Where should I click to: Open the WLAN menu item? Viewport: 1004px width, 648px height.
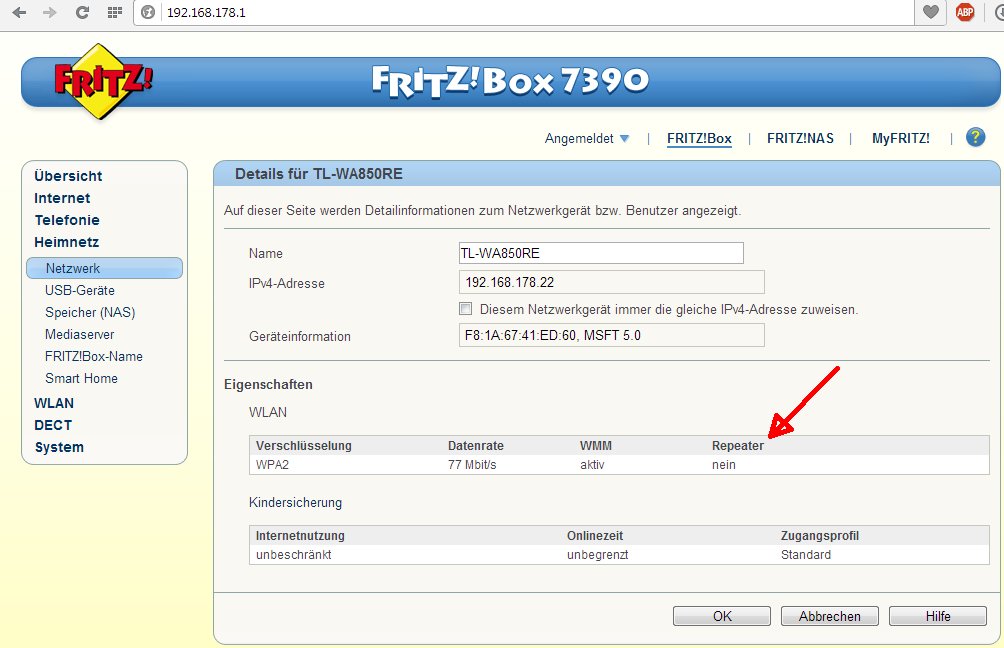(x=54, y=403)
